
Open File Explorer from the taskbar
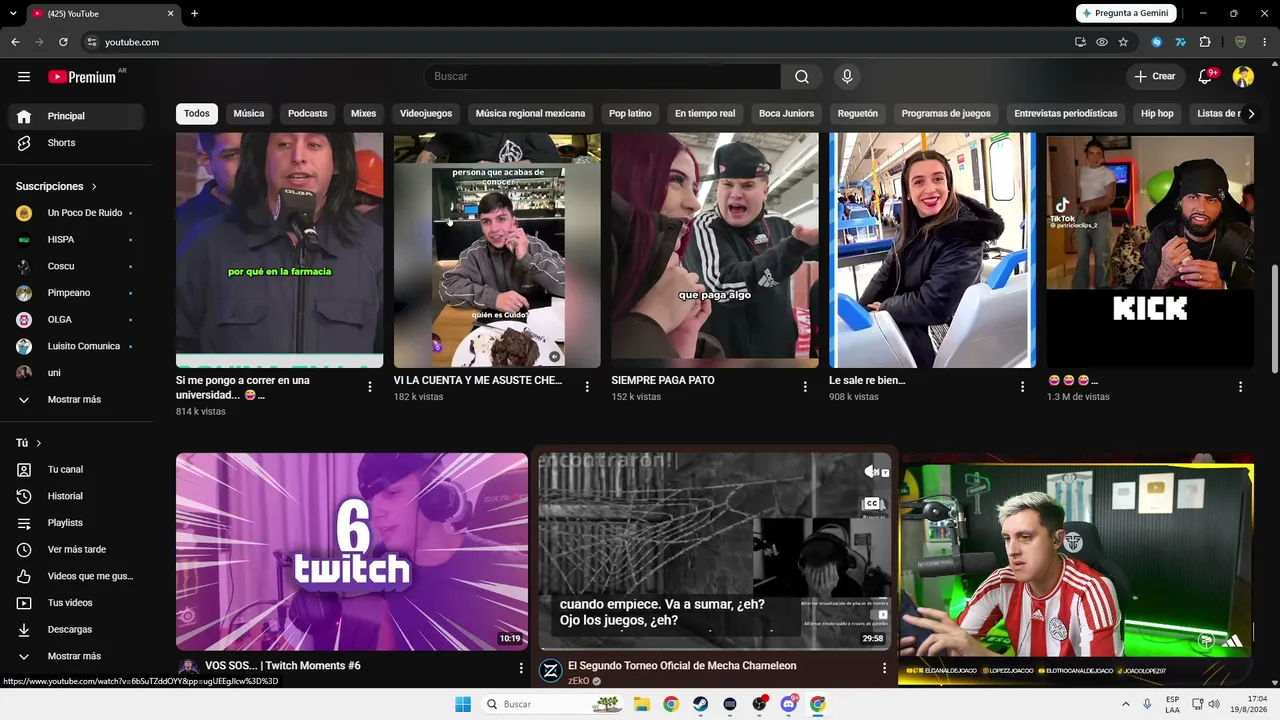pos(642,704)
